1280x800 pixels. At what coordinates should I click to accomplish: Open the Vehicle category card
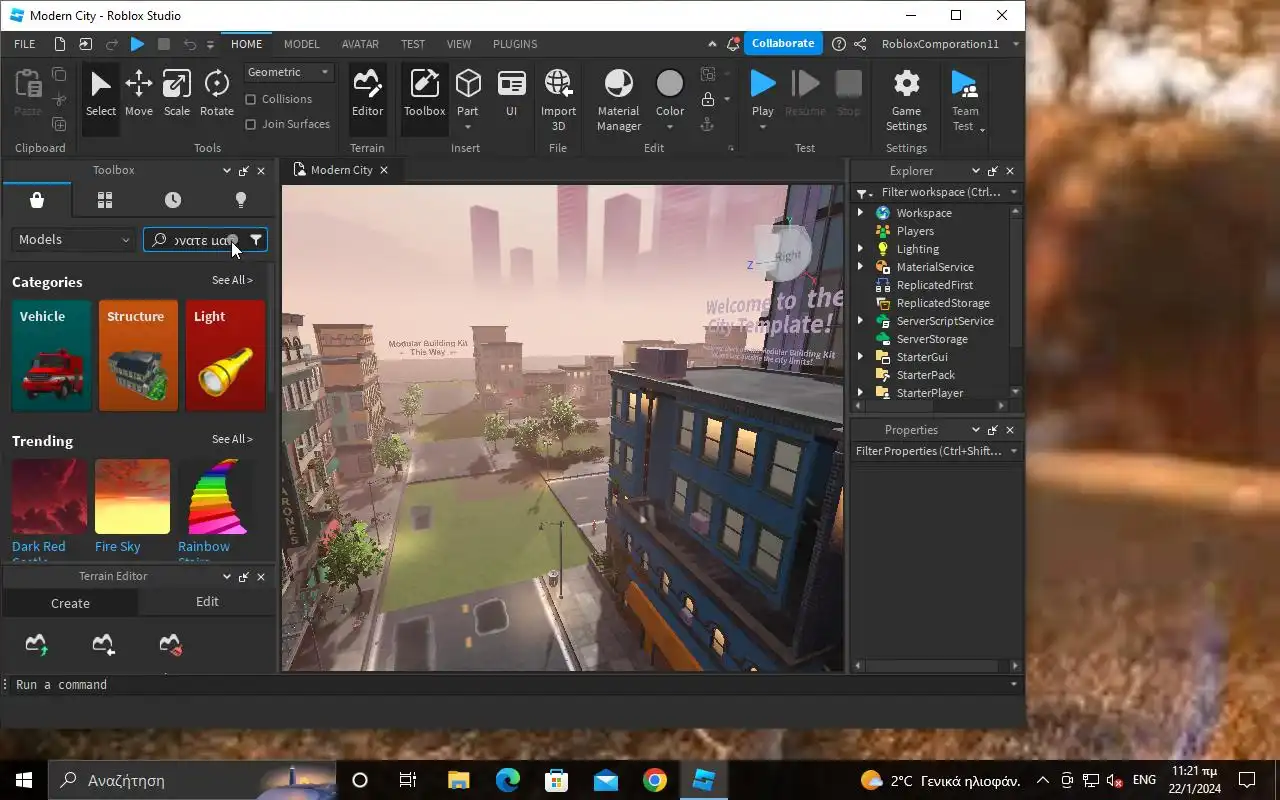[52, 356]
